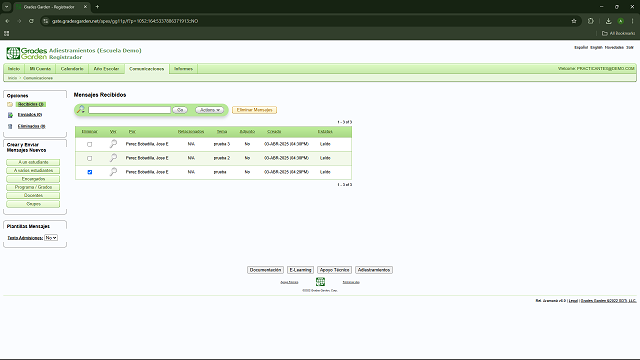Click the Enviados sent icon

point(10,115)
